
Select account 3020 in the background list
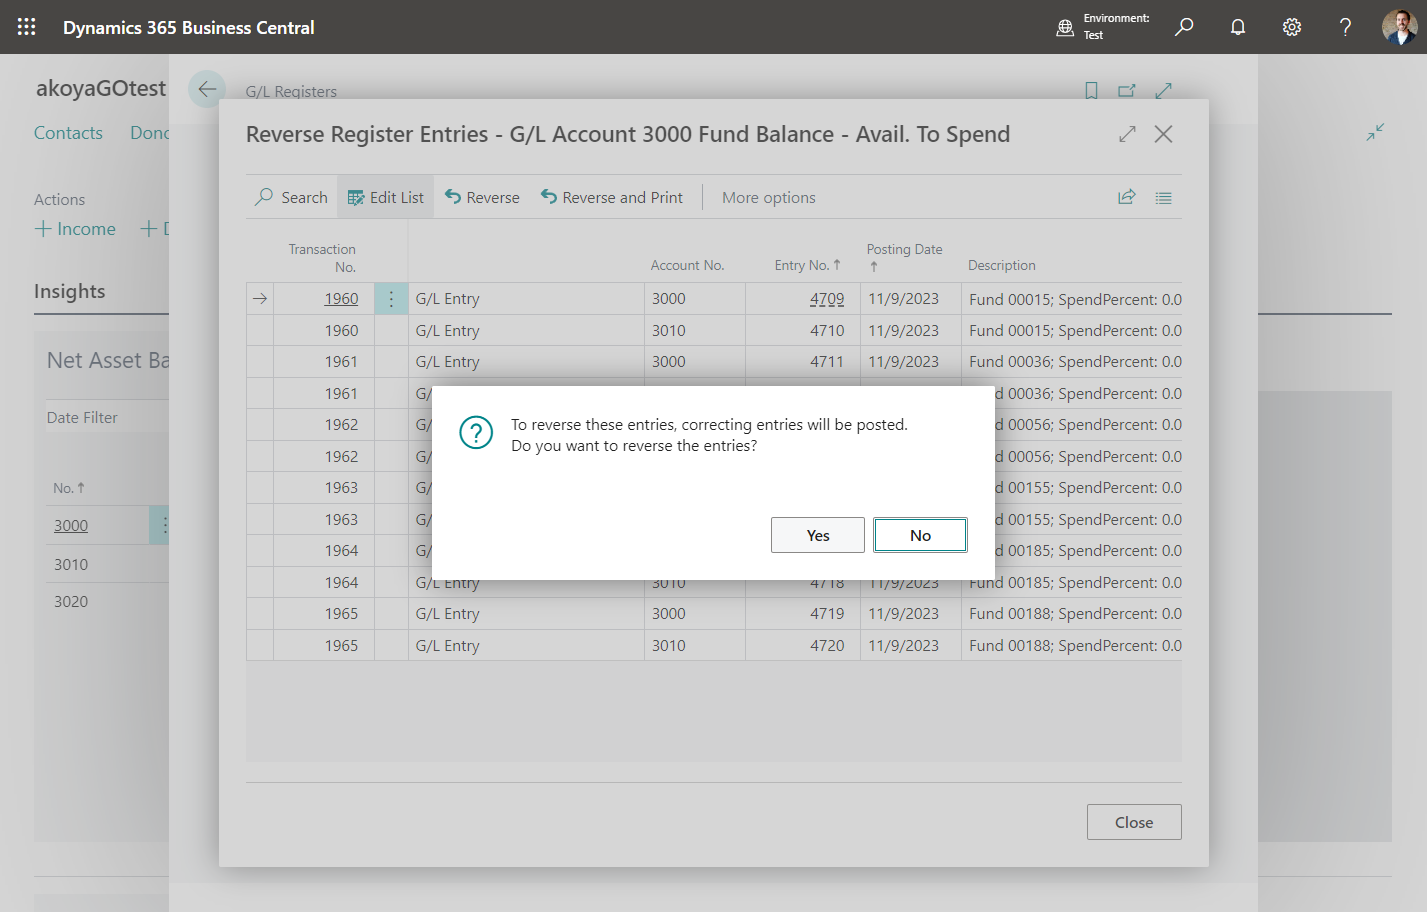(71, 602)
